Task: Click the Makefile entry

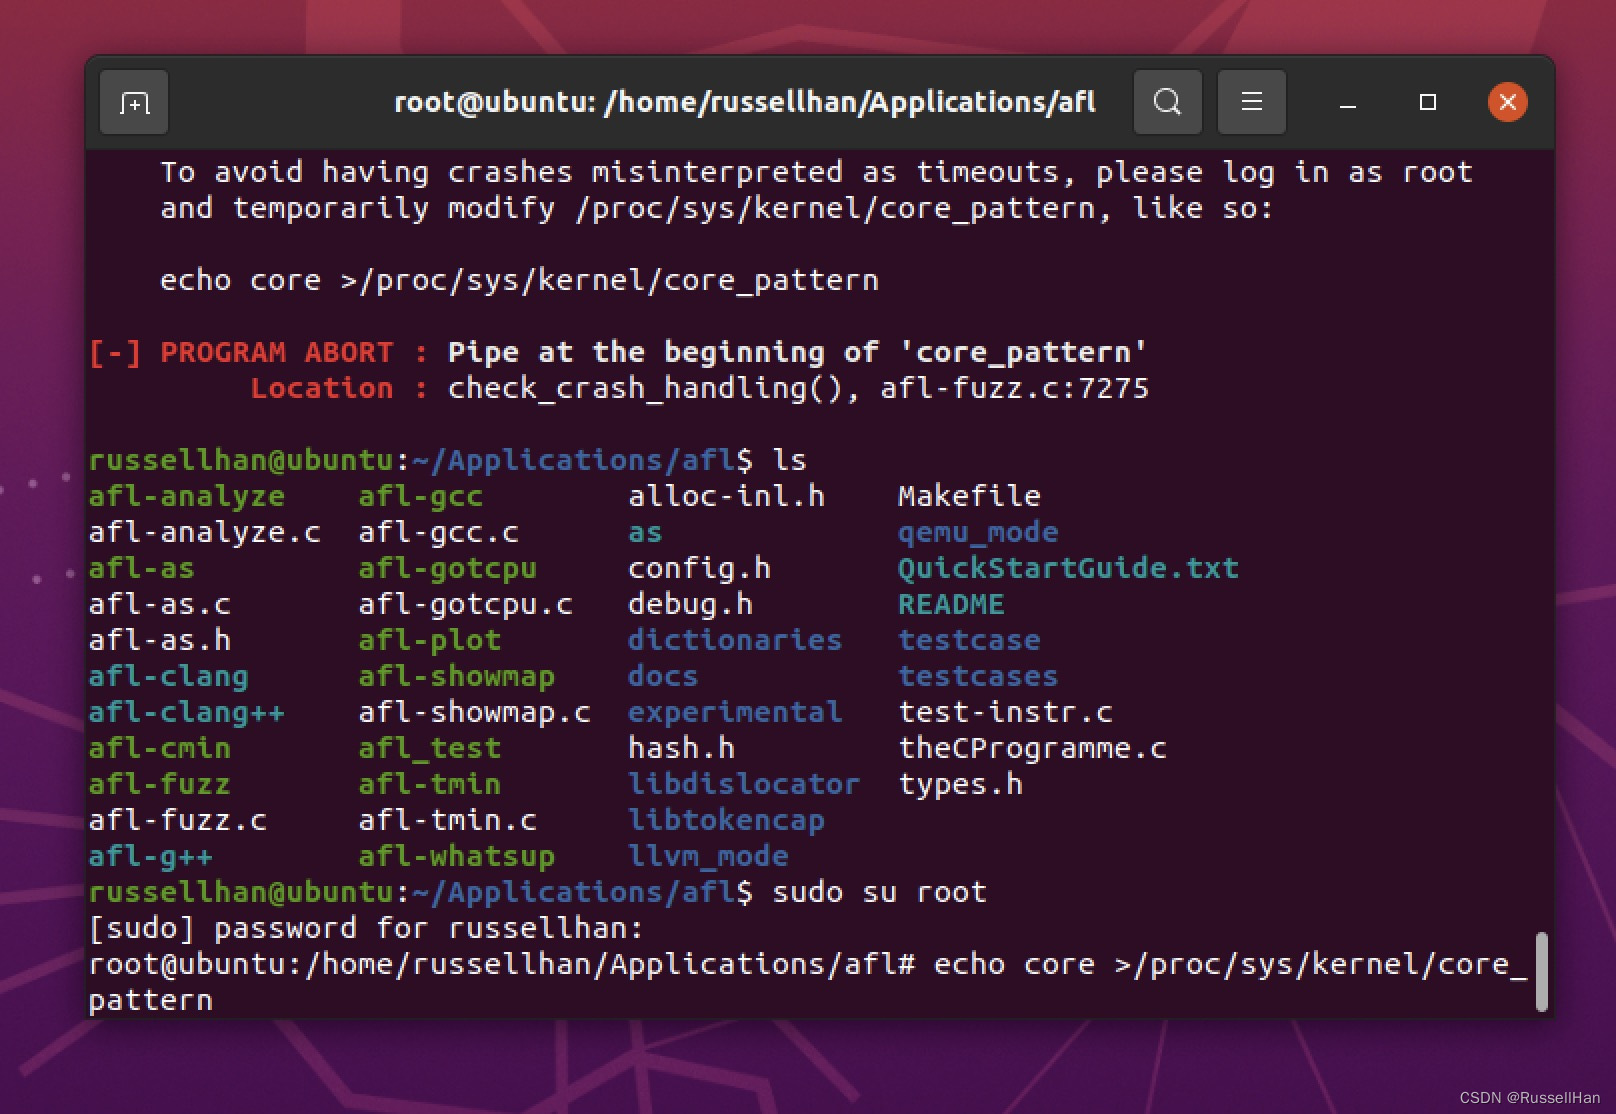Action: coord(970,496)
